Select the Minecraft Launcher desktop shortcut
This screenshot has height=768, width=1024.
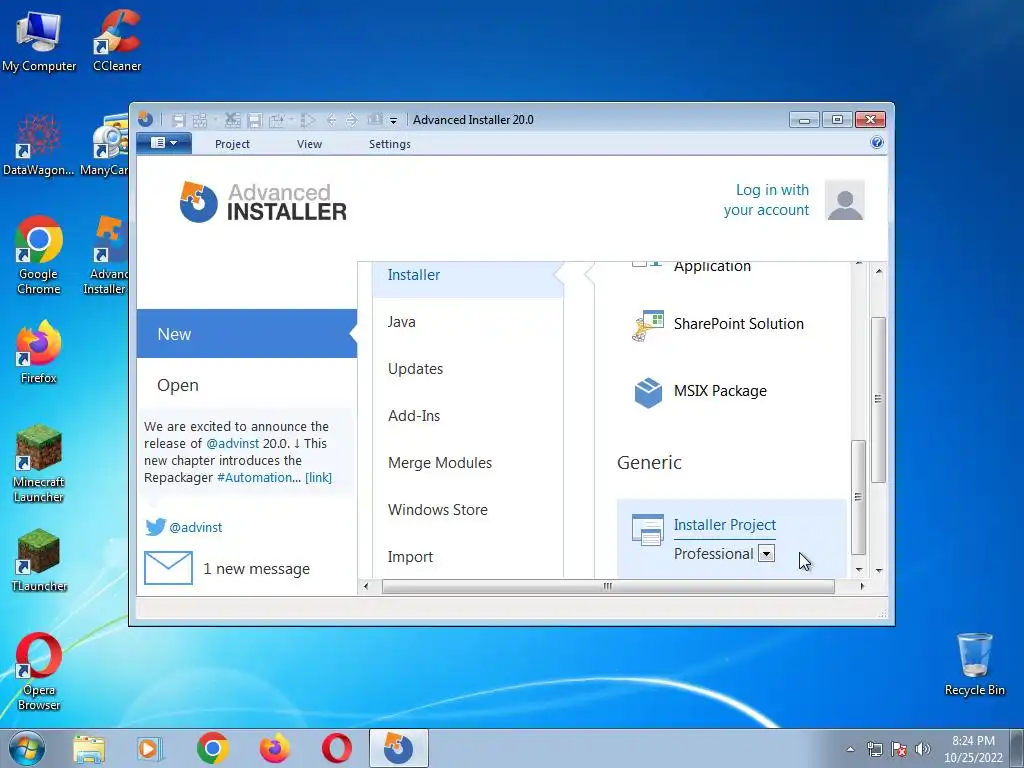point(39,464)
